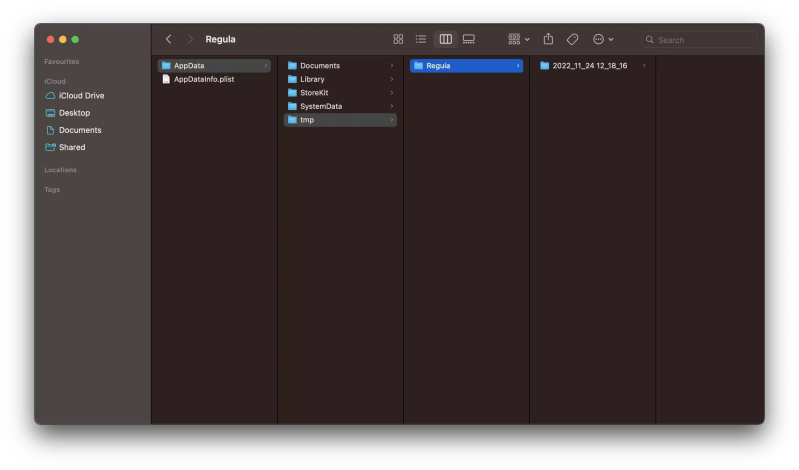
Task: Click the SystemData folder icon
Action: 292,106
